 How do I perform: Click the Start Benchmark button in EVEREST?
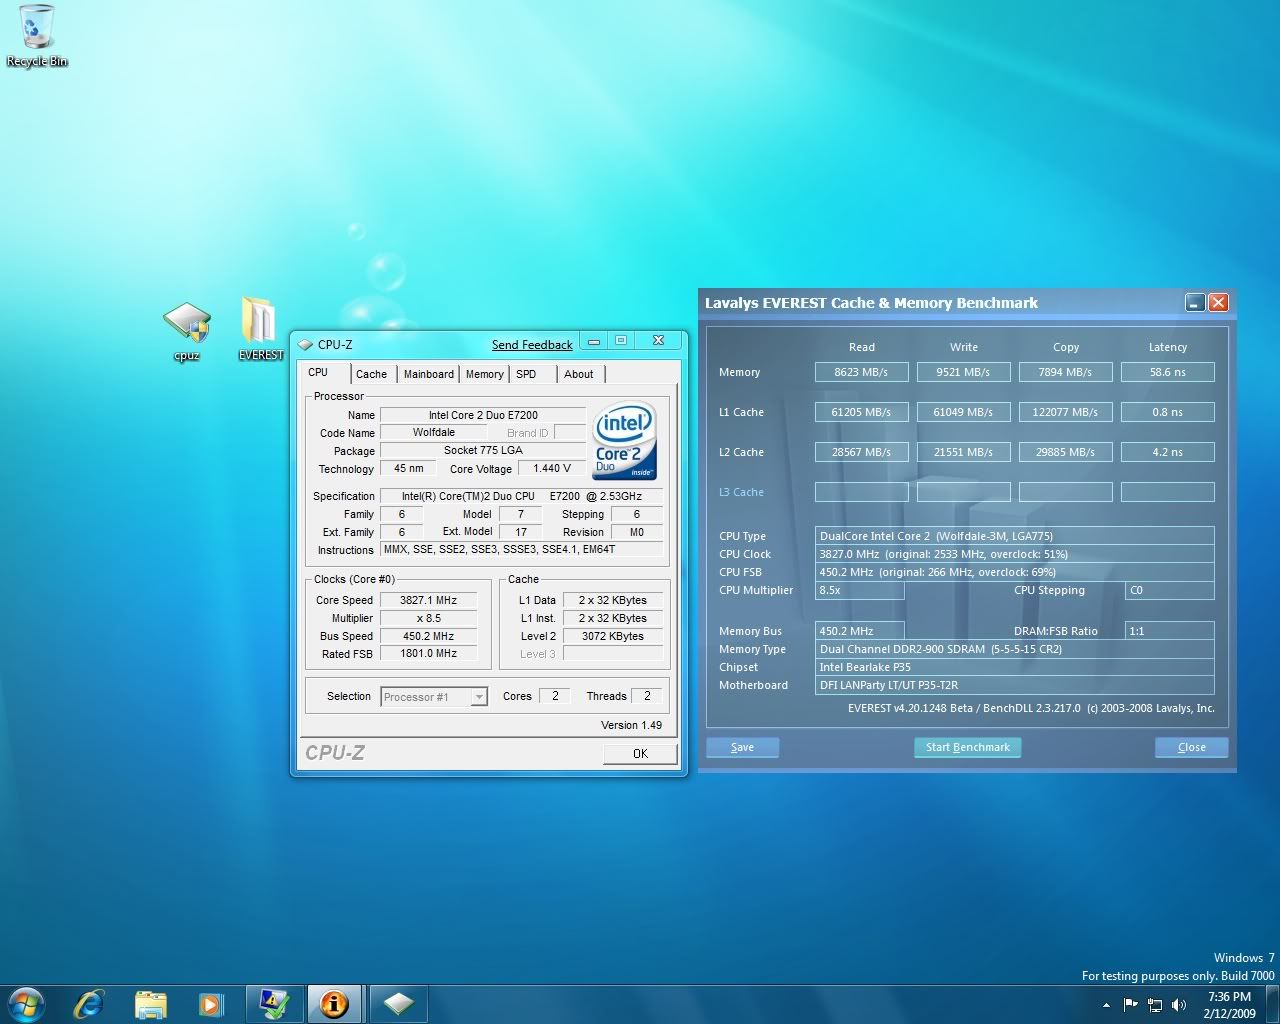(x=967, y=747)
